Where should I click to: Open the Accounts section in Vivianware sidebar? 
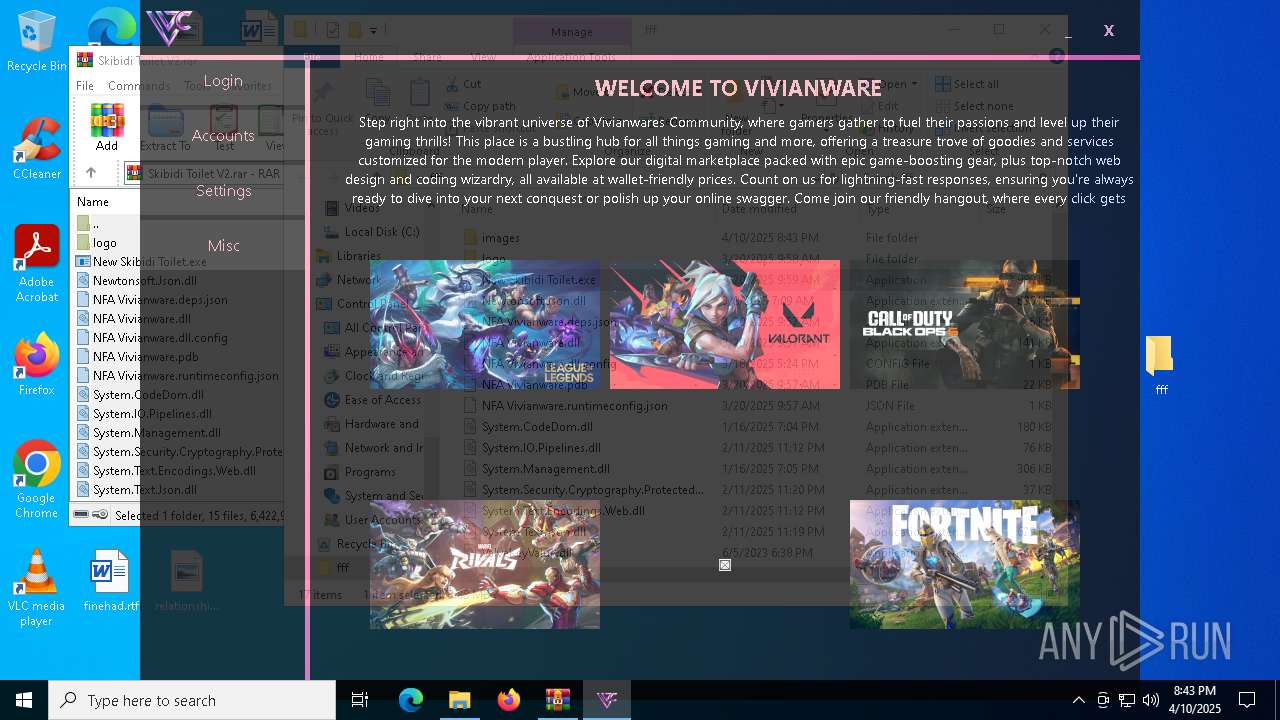[223, 136]
